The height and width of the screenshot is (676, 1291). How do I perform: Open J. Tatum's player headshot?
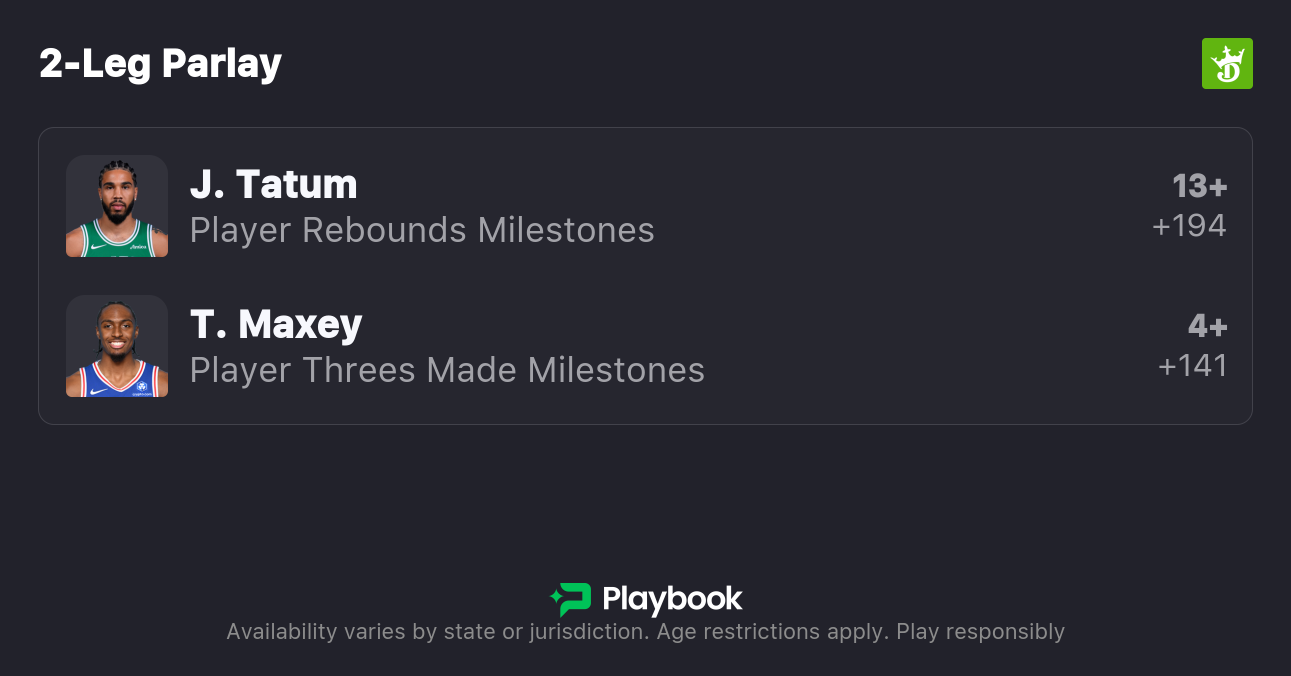point(117,206)
